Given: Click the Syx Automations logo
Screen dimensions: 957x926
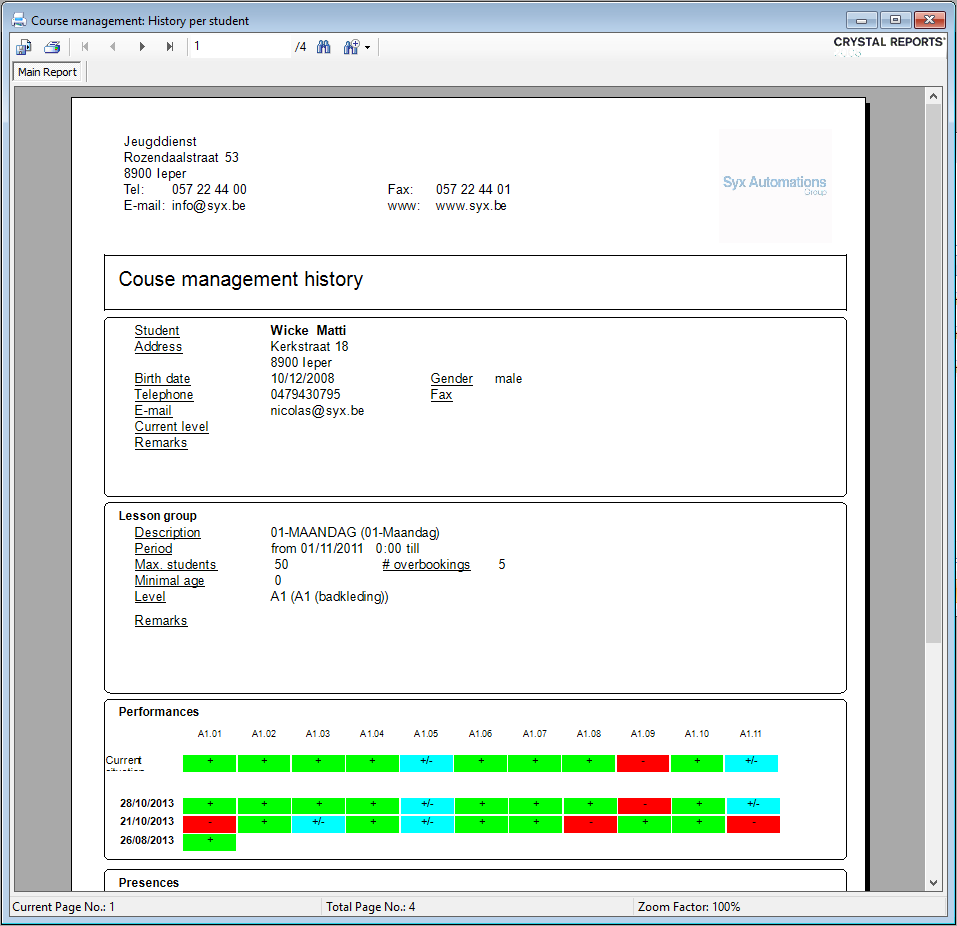Looking at the screenshot, I should (x=775, y=185).
